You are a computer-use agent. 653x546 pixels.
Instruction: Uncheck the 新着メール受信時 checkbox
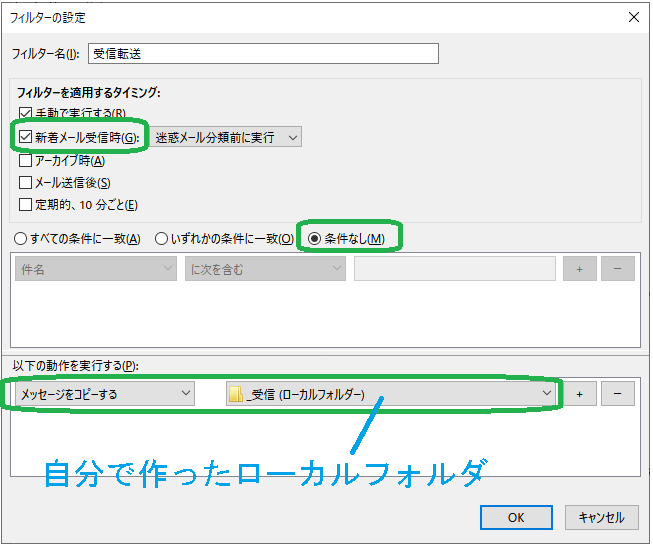(x=26, y=137)
